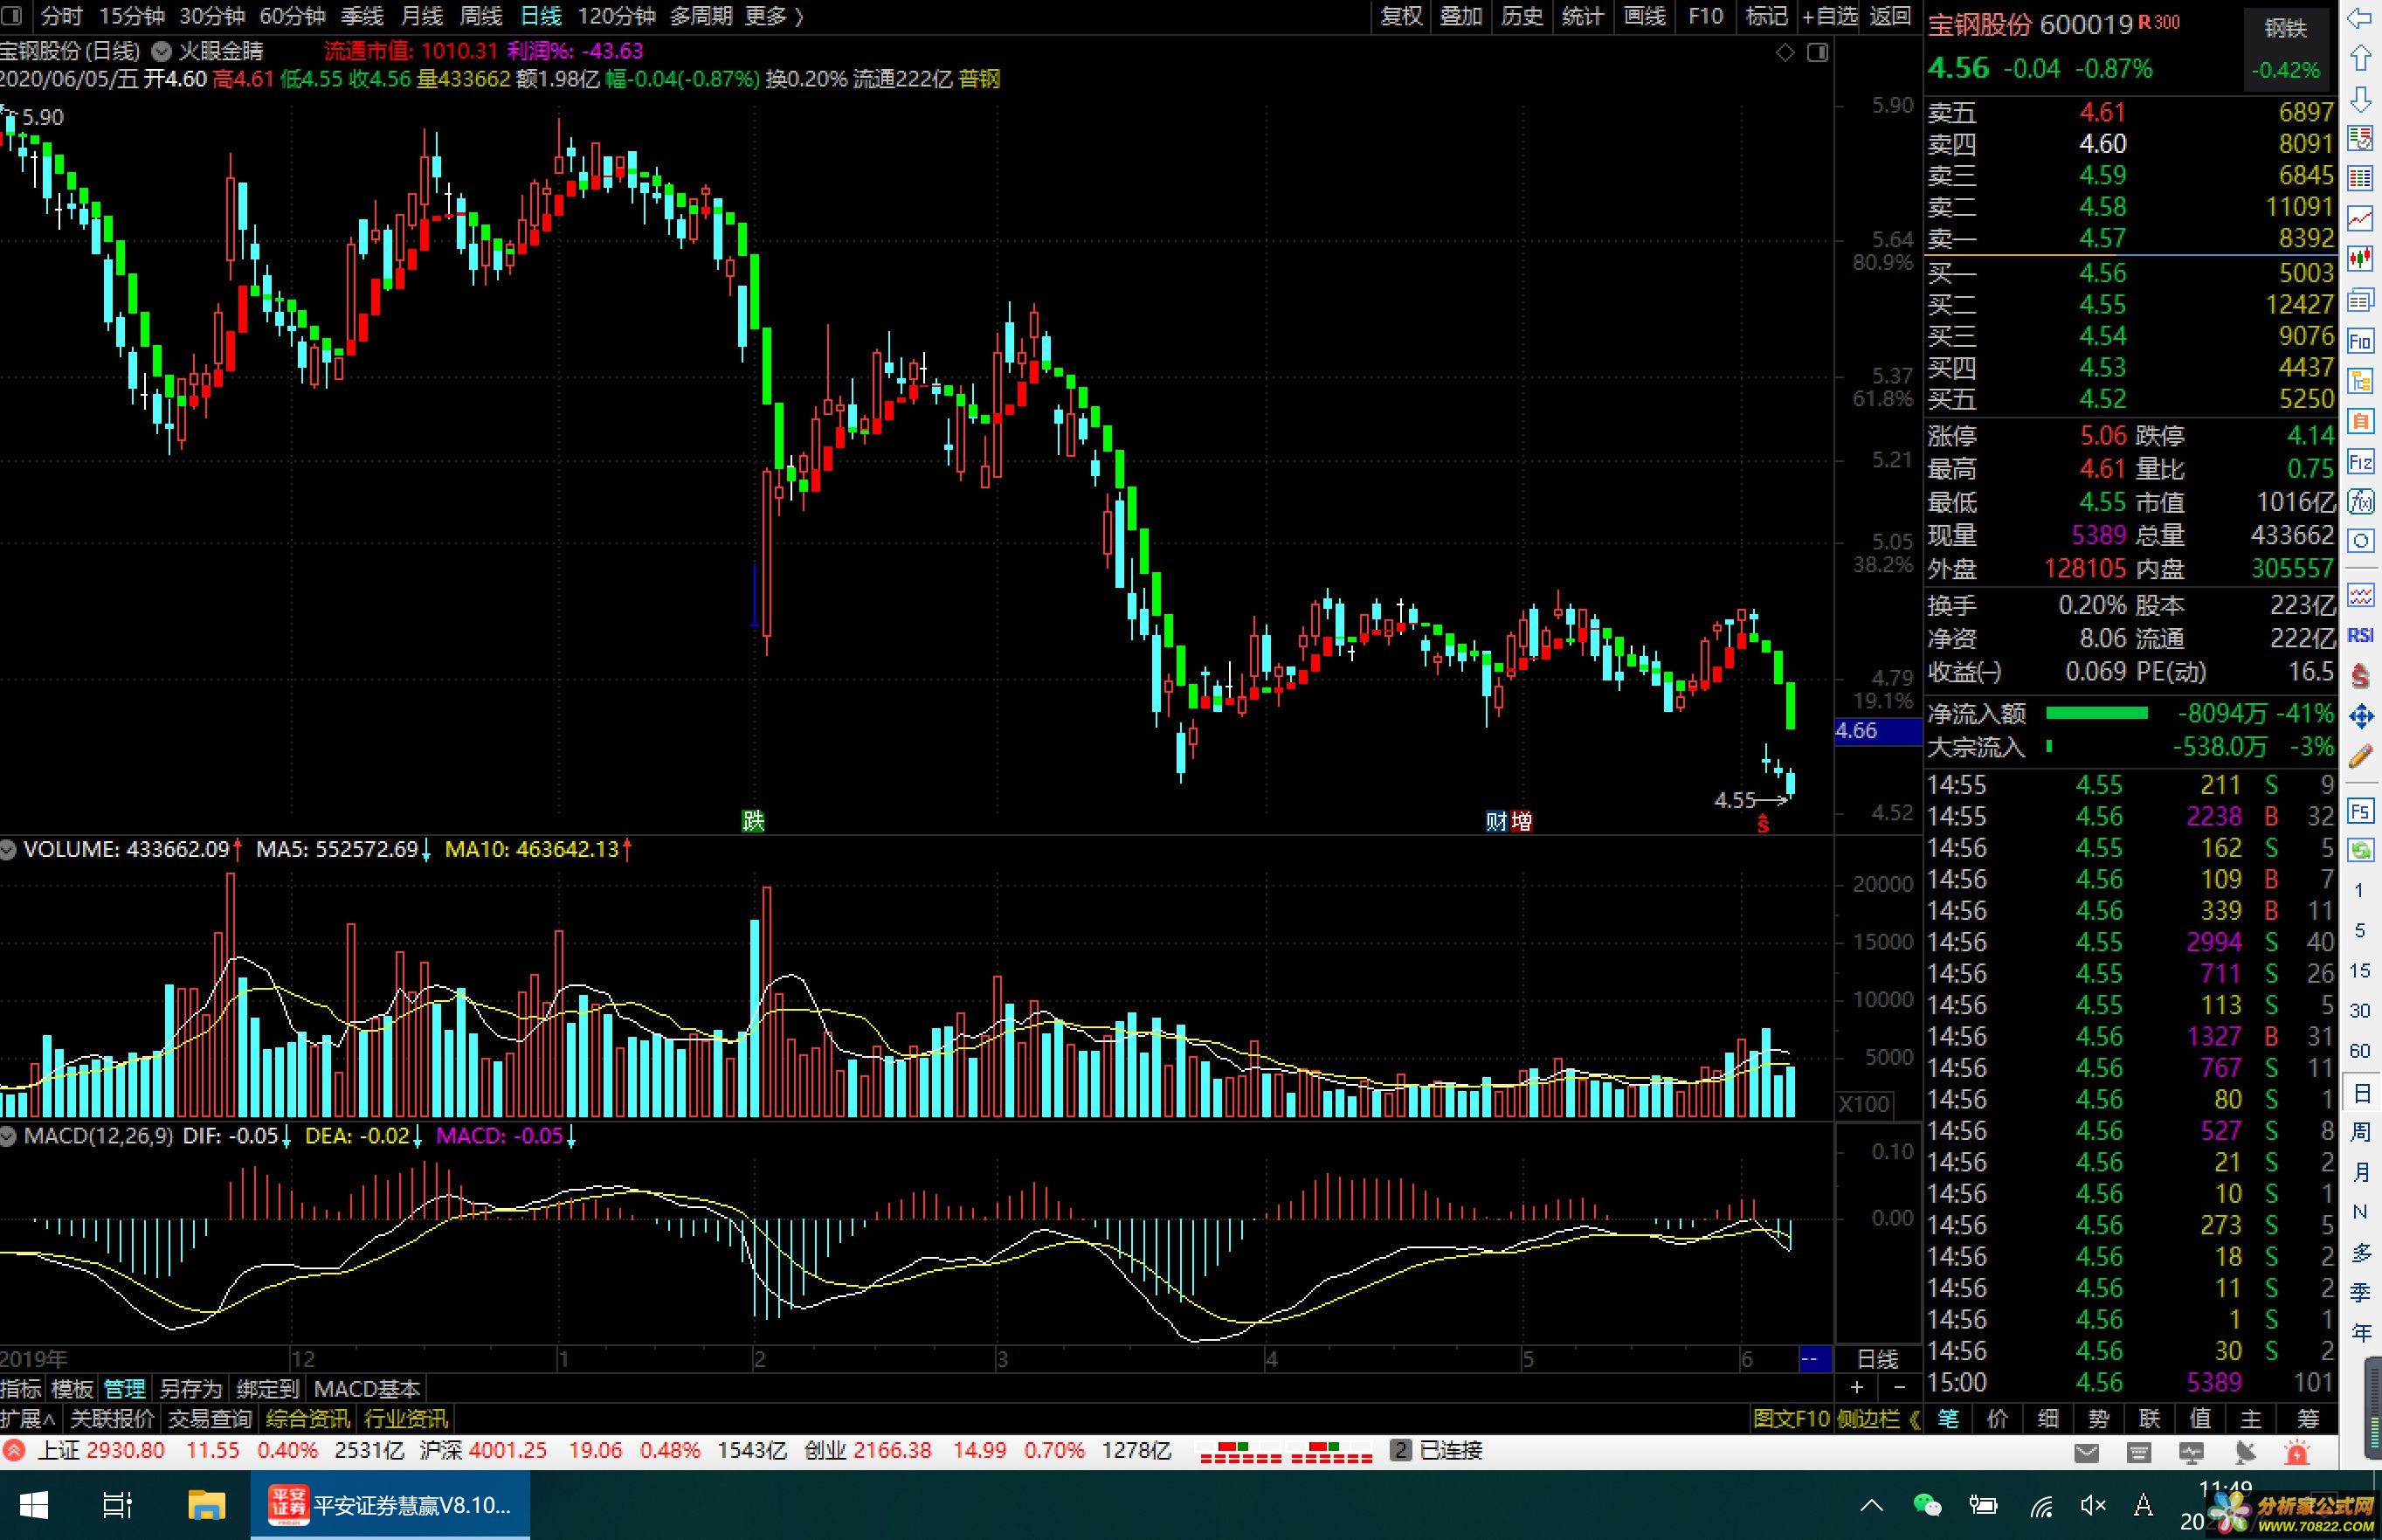2382x1540 pixels.
Task: Select the weekly 周 period in sidebar
Action: (x=2360, y=1132)
